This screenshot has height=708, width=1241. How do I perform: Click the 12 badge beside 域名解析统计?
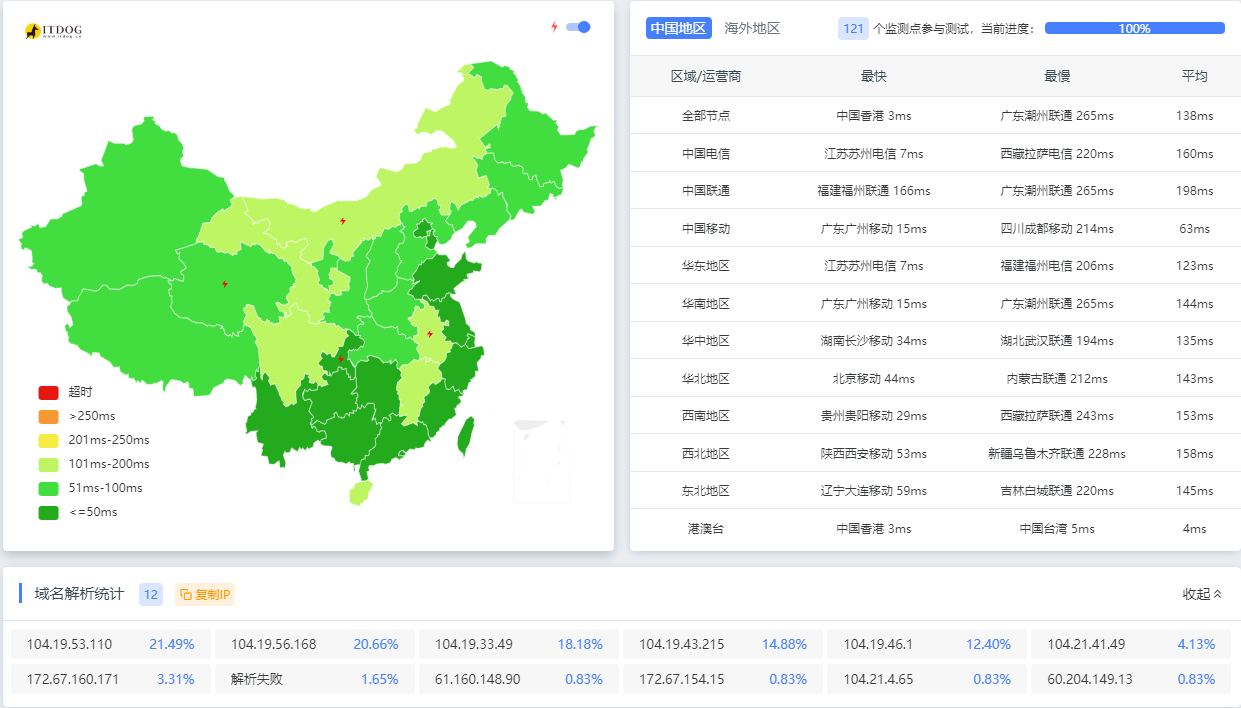pos(150,594)
